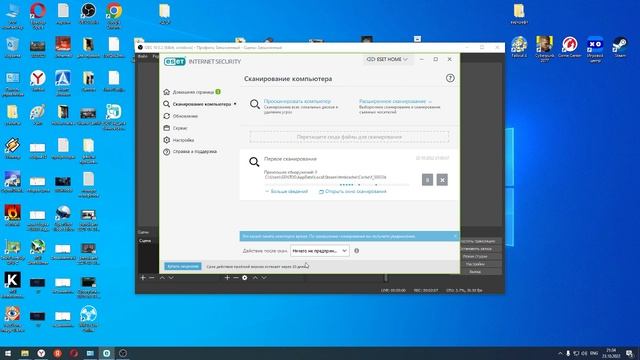This screenshot has width=640, height=360.
Task: Start the 'Scan your computer' link
Action: click(297, 101)
